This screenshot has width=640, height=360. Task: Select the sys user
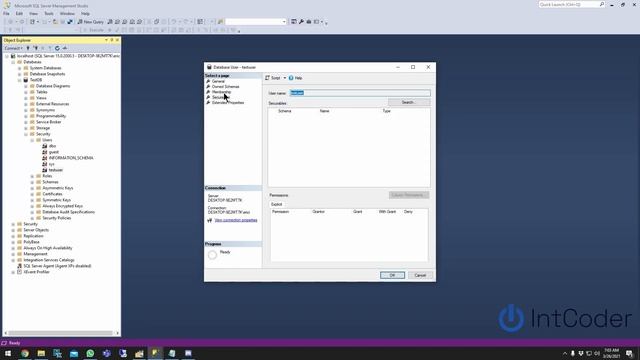(51, 164)
